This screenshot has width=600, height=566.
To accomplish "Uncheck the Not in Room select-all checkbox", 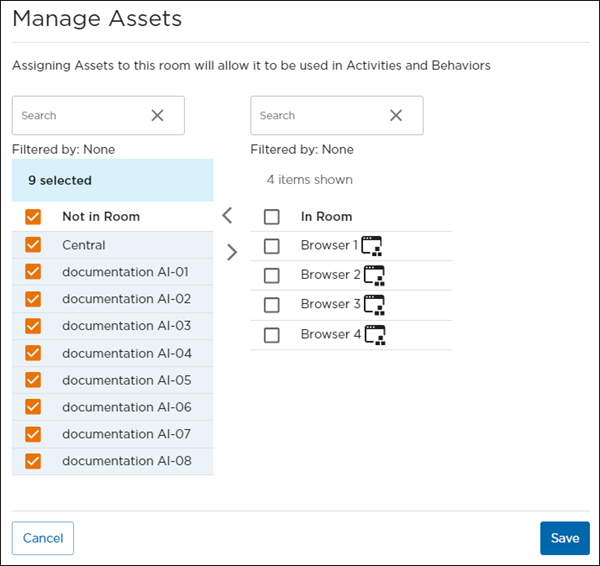I will click(x=33, y=217).
